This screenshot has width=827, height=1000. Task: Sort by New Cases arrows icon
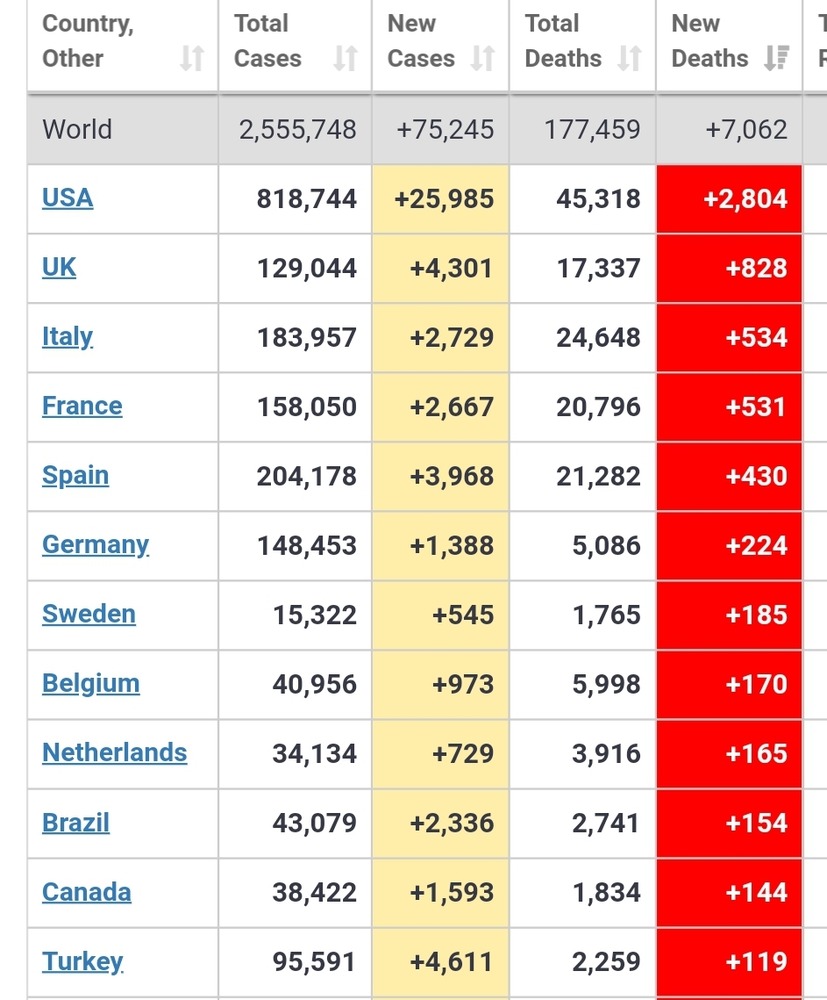point(483,59)
